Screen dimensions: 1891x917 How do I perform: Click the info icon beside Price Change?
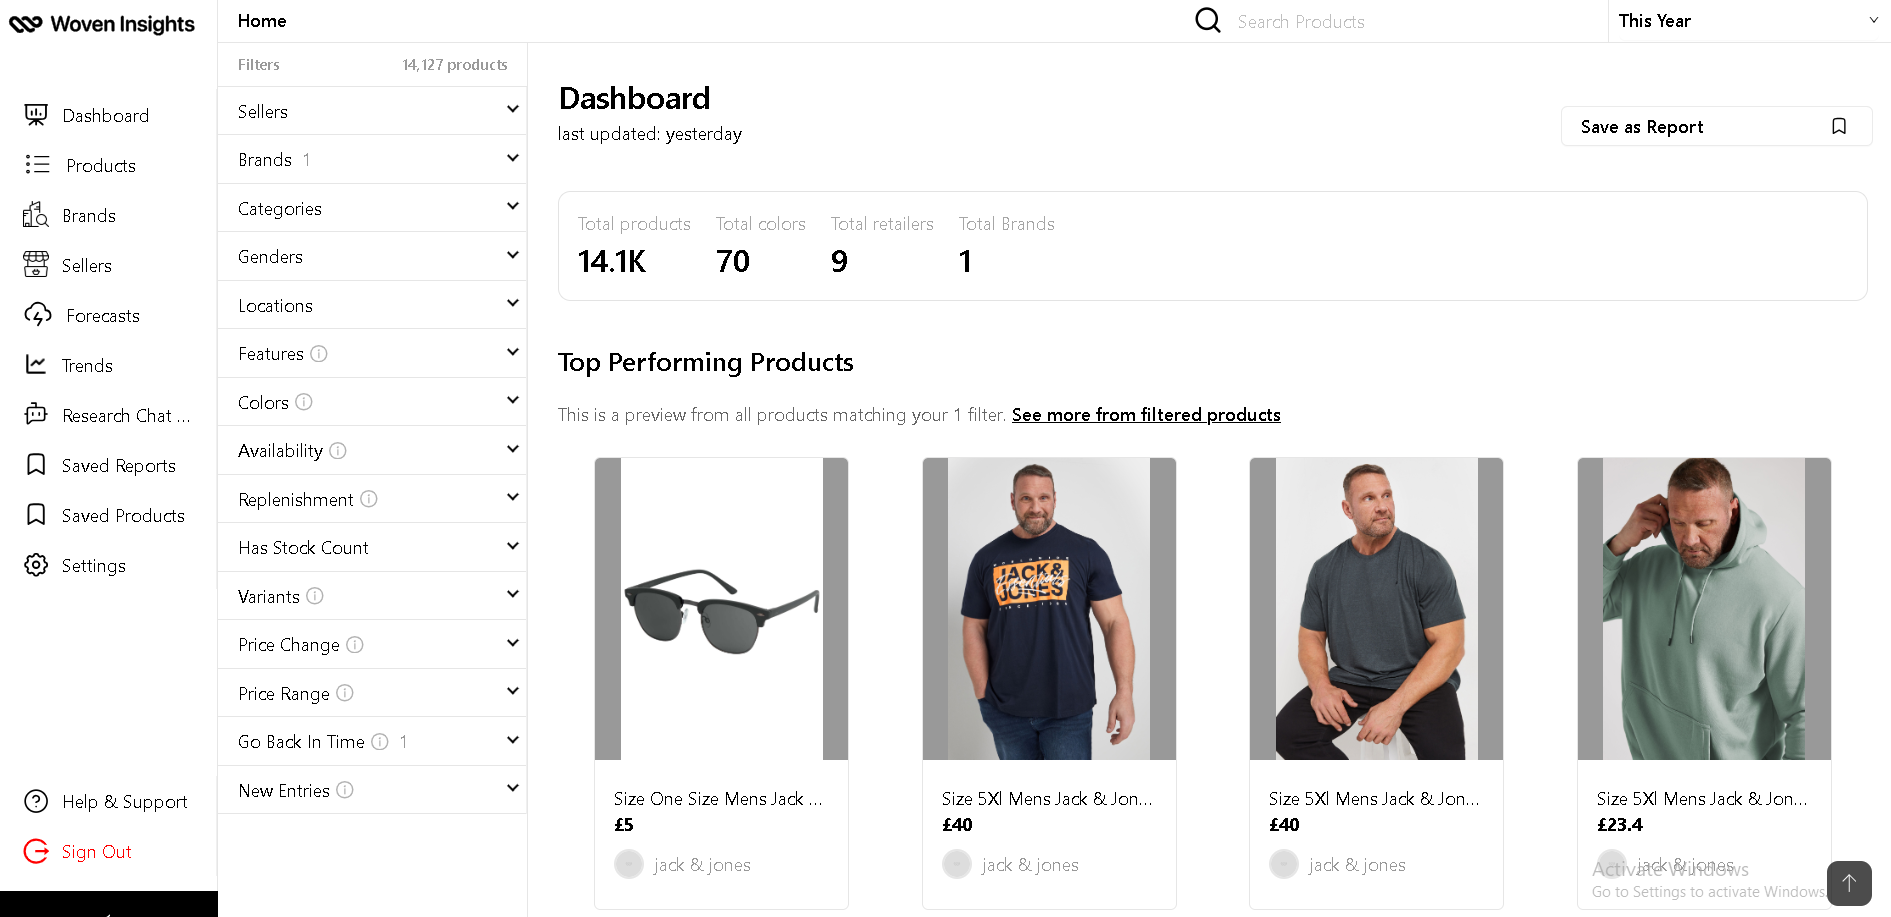point(355,645)
